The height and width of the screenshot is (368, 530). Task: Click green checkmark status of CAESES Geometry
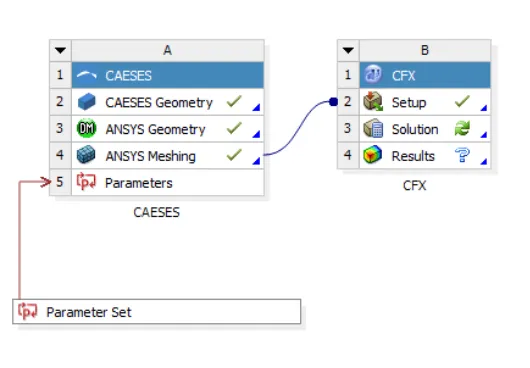pos(234,101)
